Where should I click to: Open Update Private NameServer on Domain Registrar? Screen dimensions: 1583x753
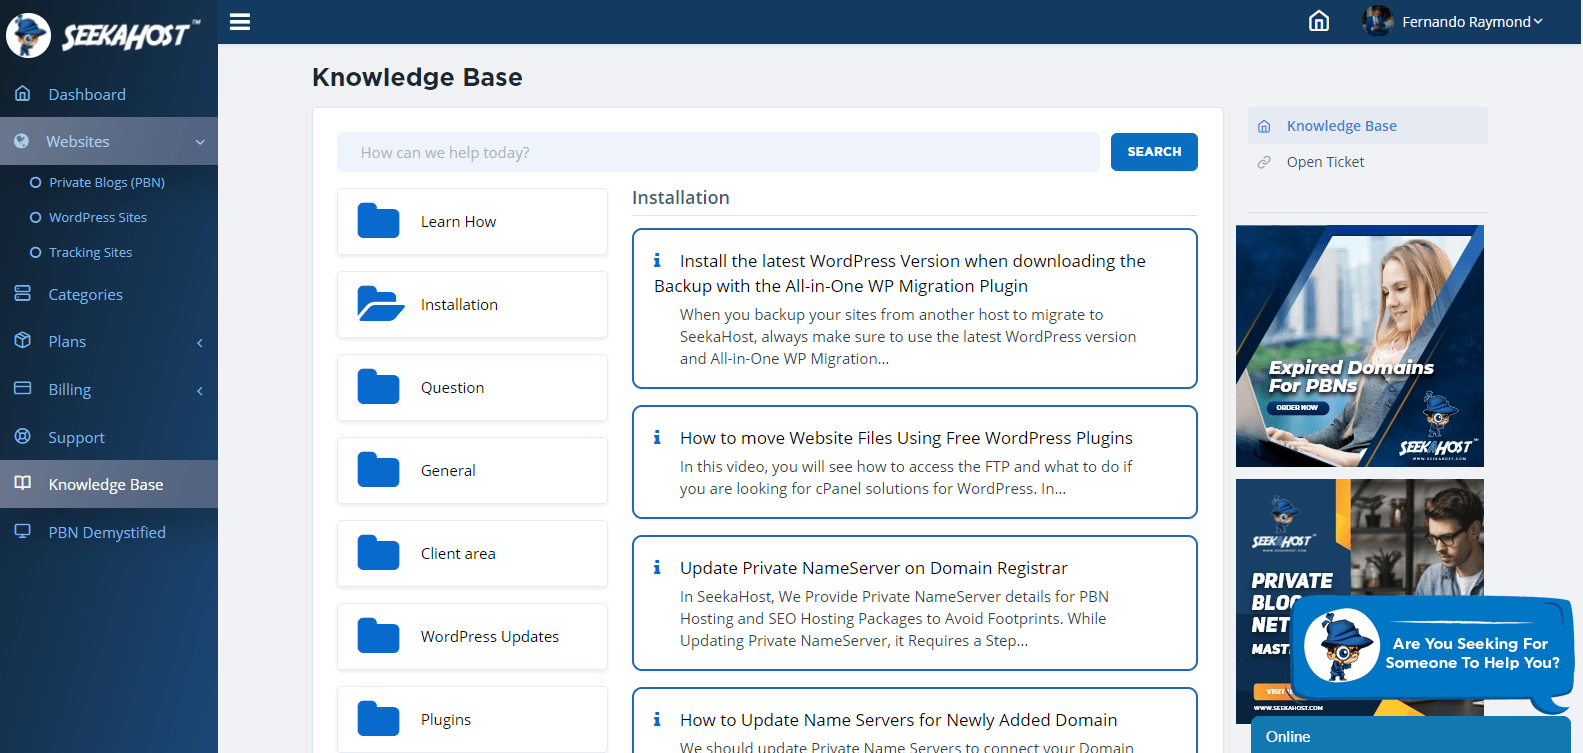[x=874, y=568]
